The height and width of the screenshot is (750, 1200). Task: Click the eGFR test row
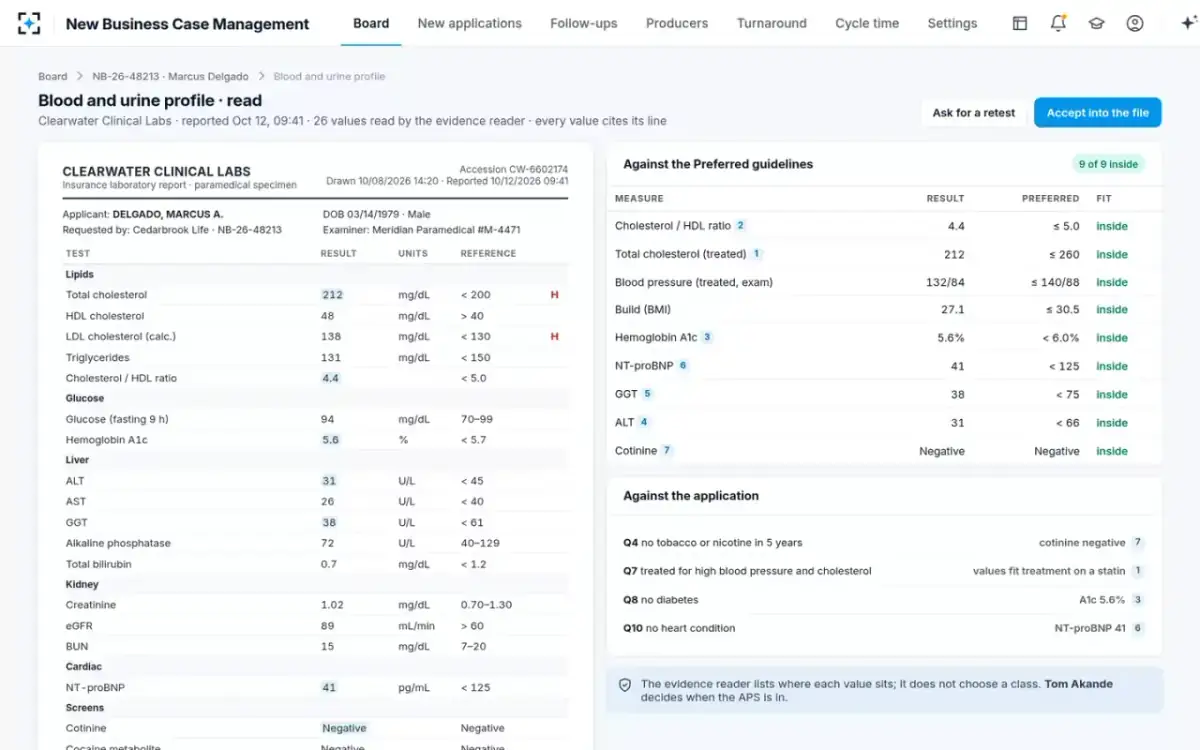point(315,626)
